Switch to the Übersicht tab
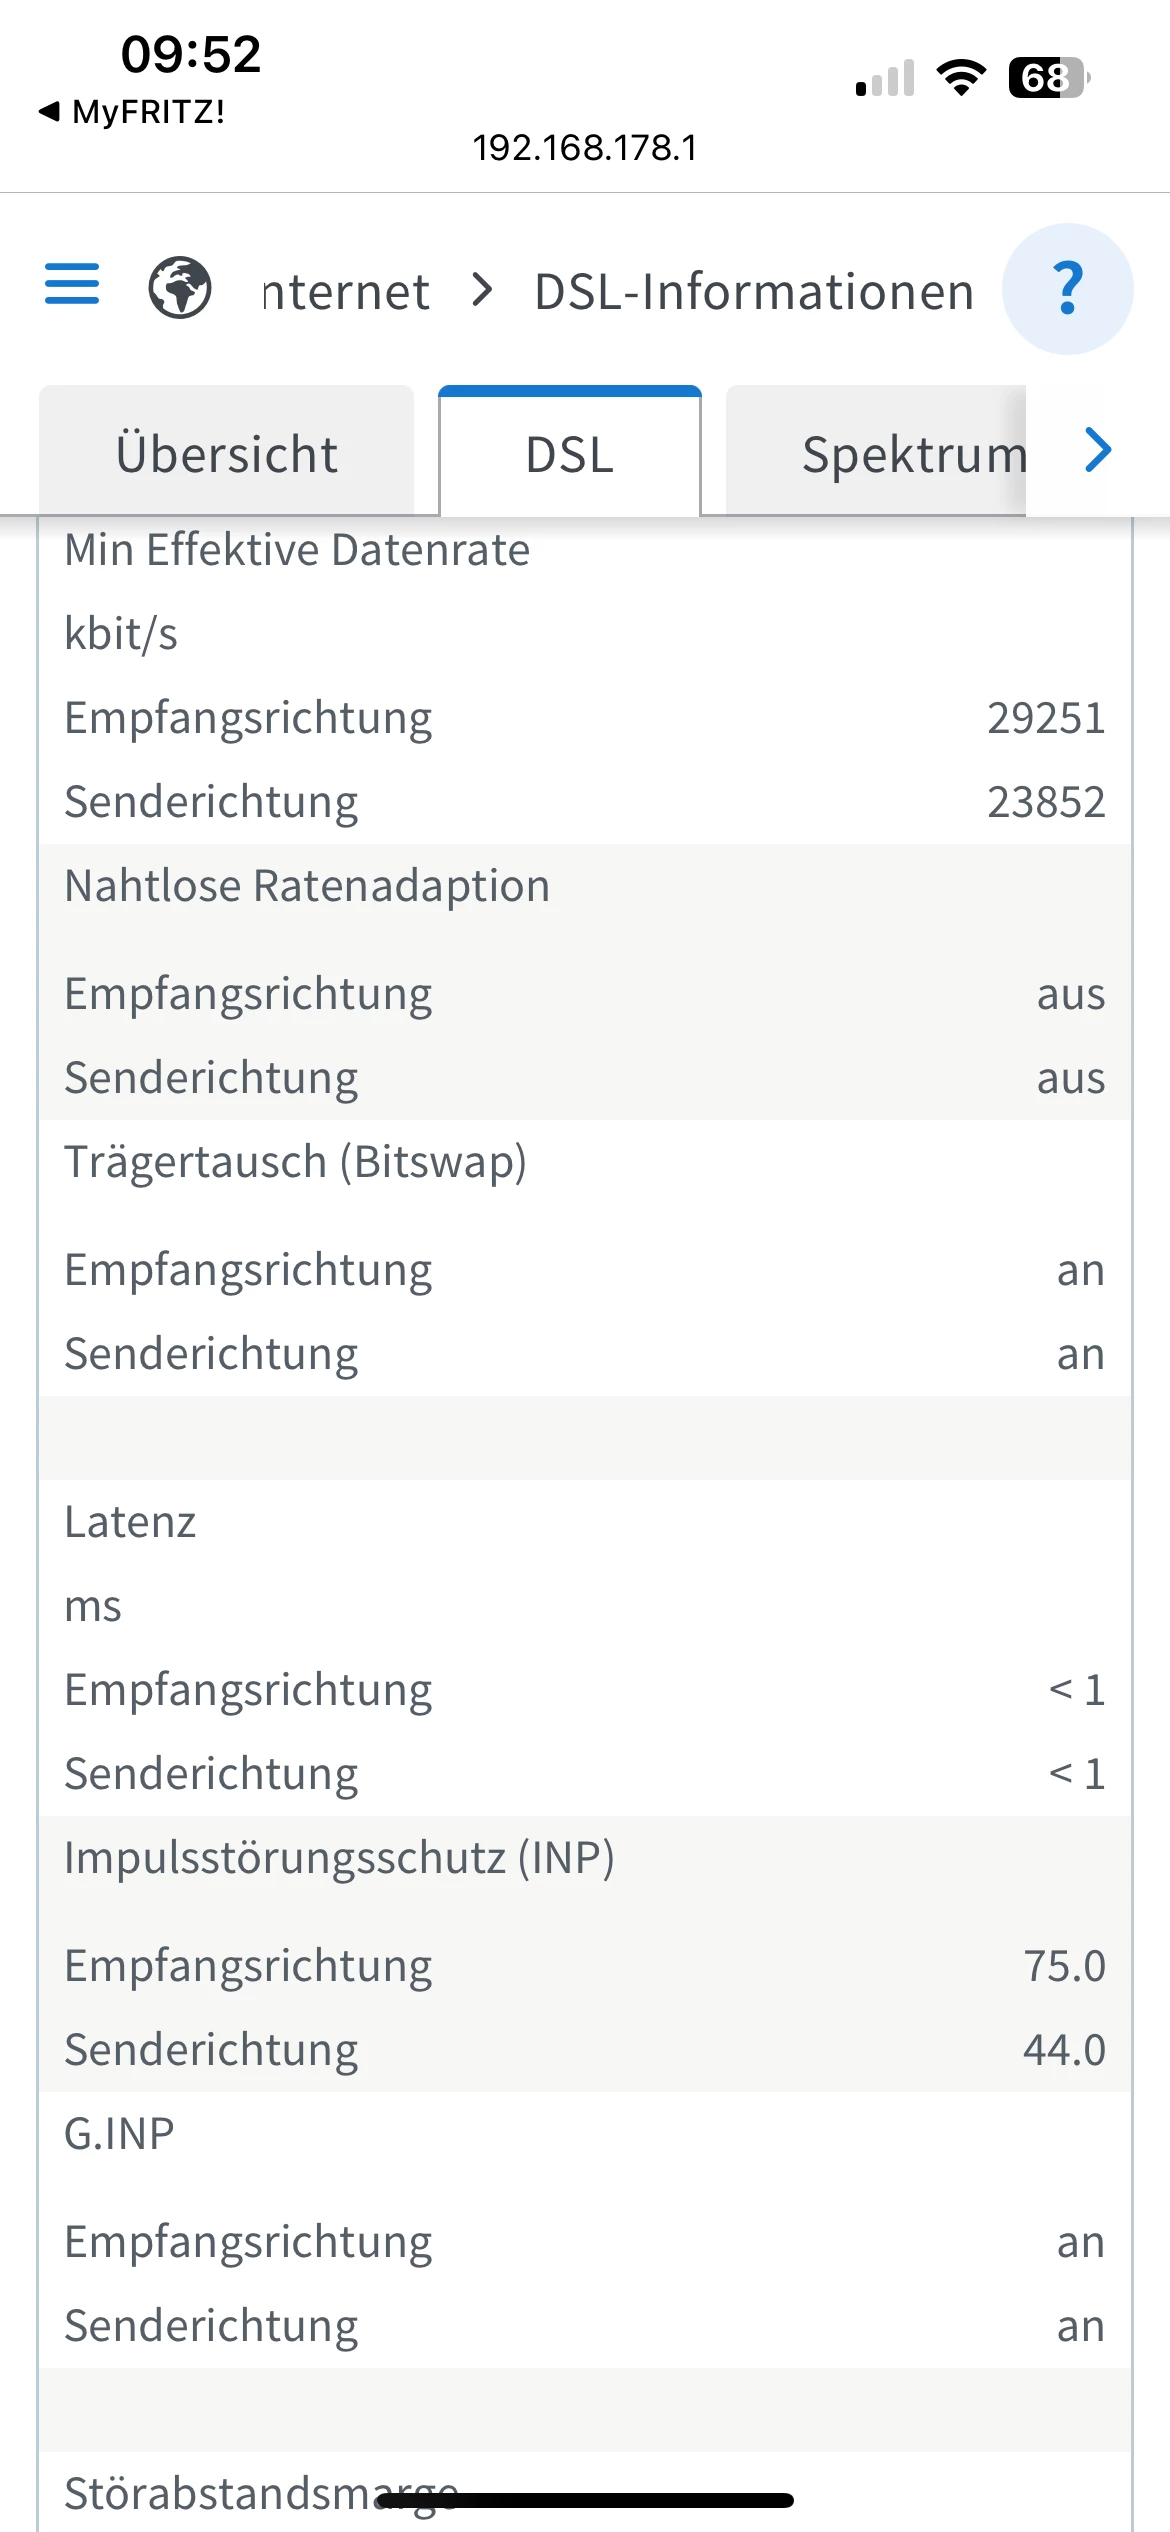 tap(227, 454)
